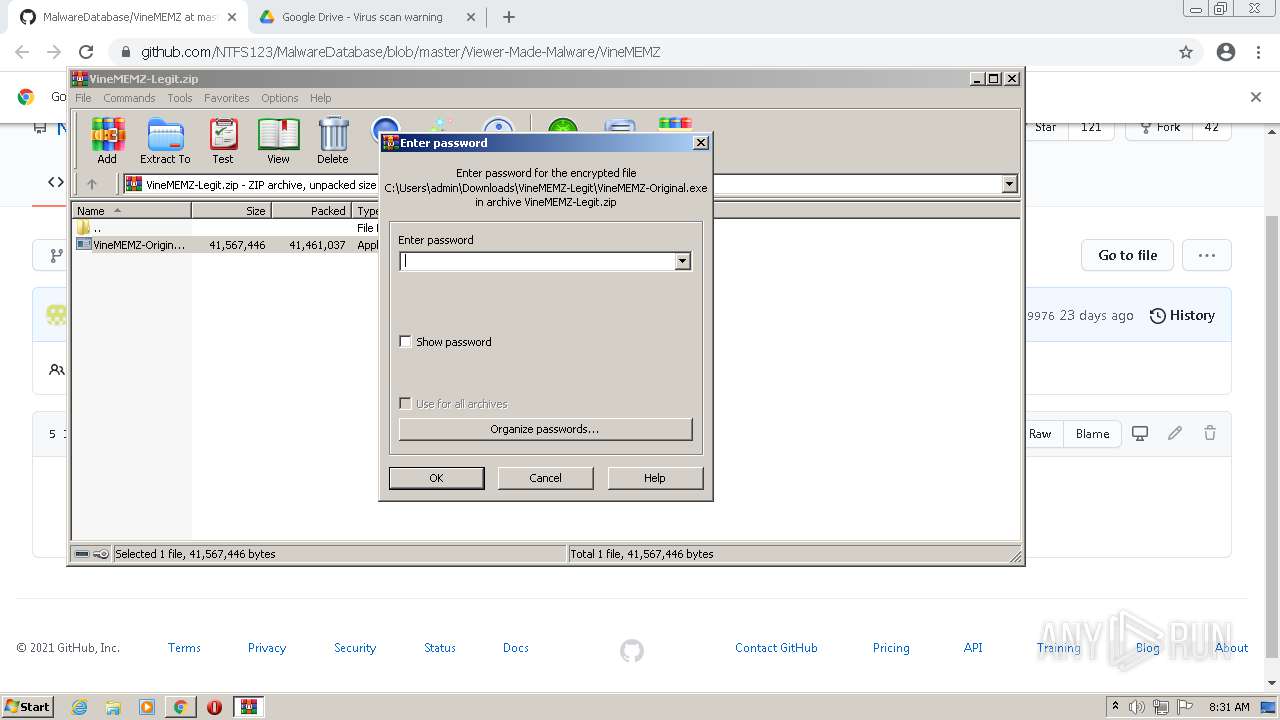Click the Extract To toolbar icon
1280x720 pixels.
point(165,141)
